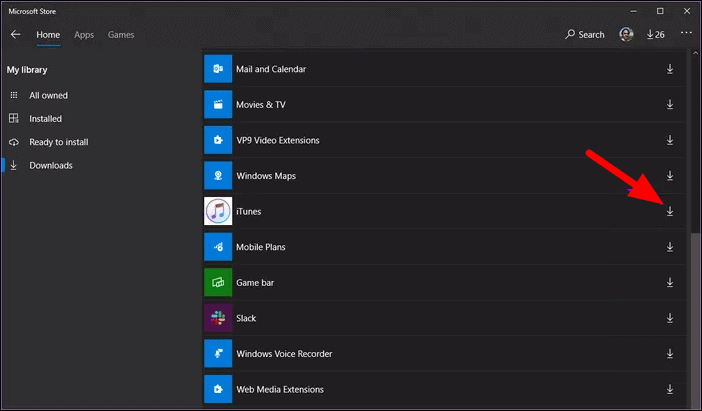Click the Windows Voice Recorder name
This screenshot has width=702, height=411.
pos(284,354)
